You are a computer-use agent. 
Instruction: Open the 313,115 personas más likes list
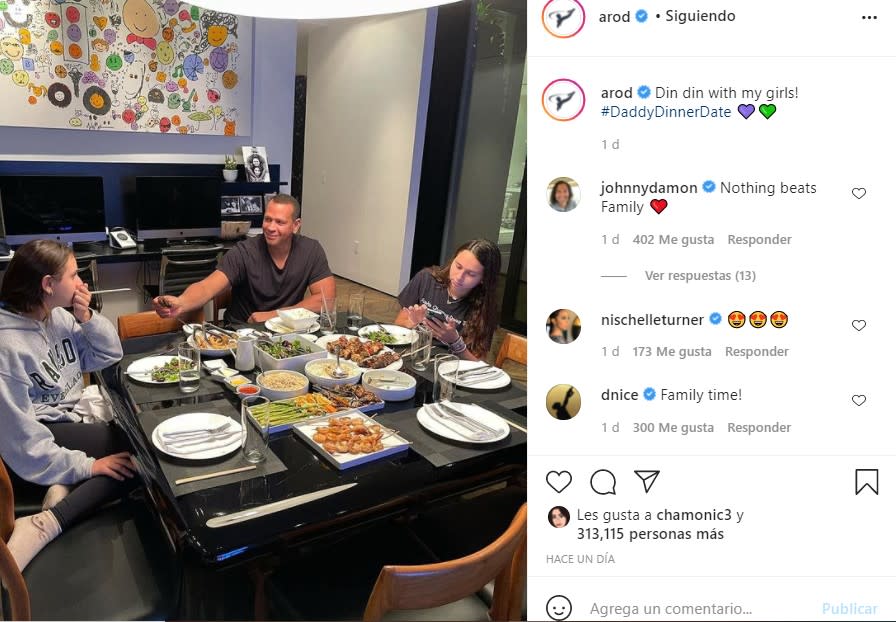(x=650, y=534)
